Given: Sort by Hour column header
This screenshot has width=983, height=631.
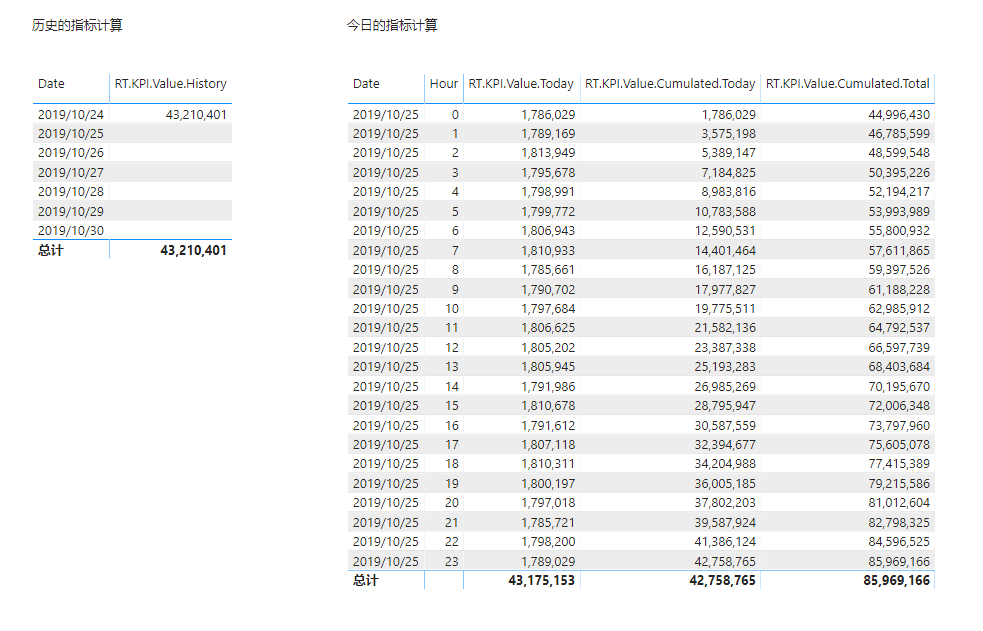Looking at the screenshot, I should coord(444,83).
